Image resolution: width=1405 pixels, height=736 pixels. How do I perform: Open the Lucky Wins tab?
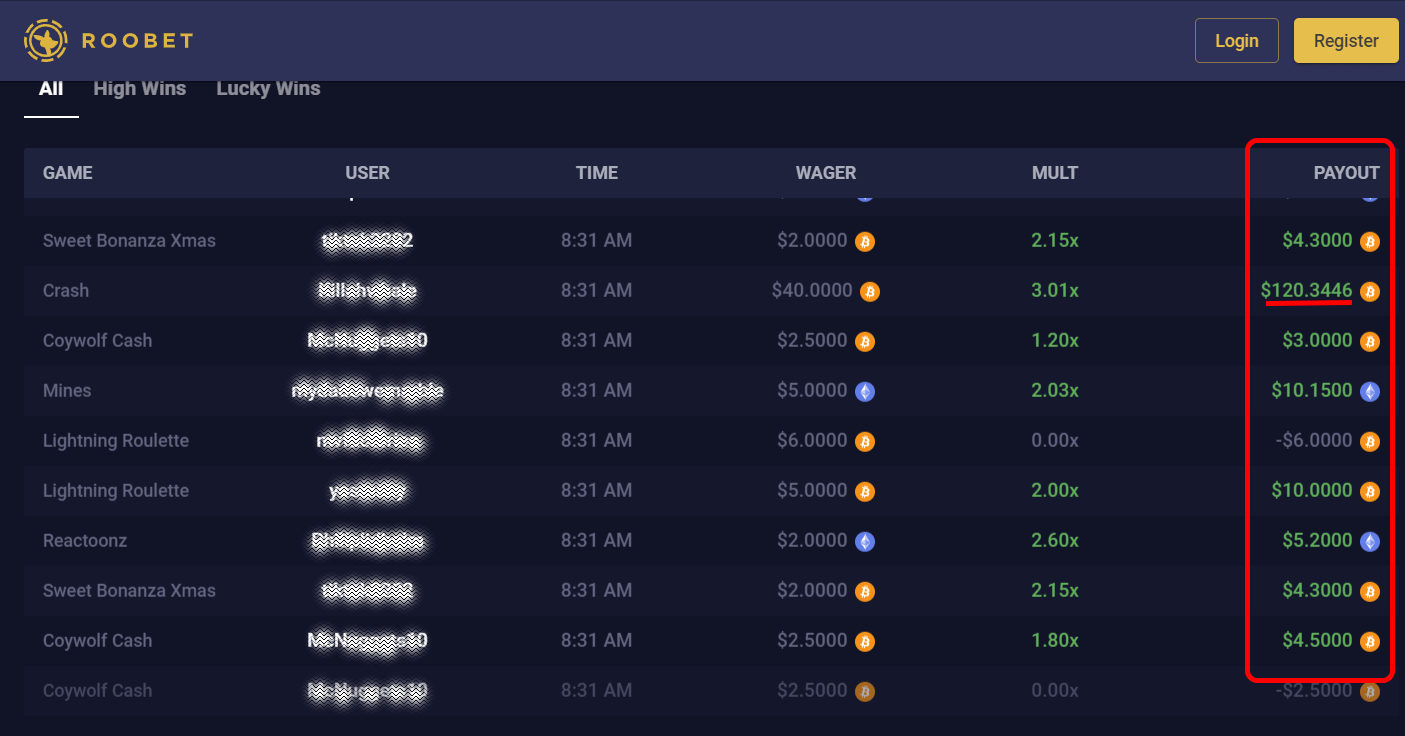(268, 89)
